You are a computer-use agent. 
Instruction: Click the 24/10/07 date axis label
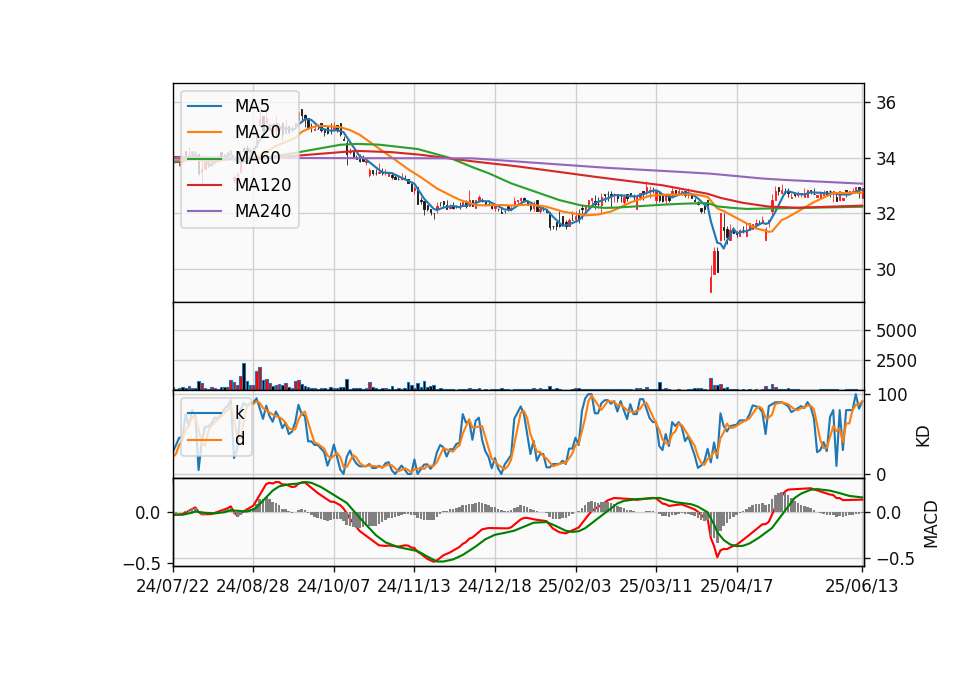click(x=334, y=586)
